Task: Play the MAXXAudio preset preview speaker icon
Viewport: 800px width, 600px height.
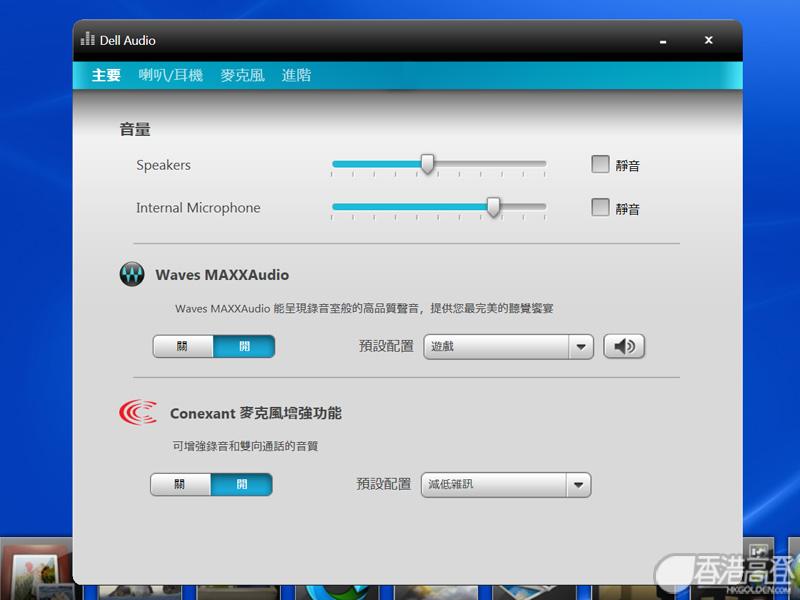Action: tap(624, 347)
